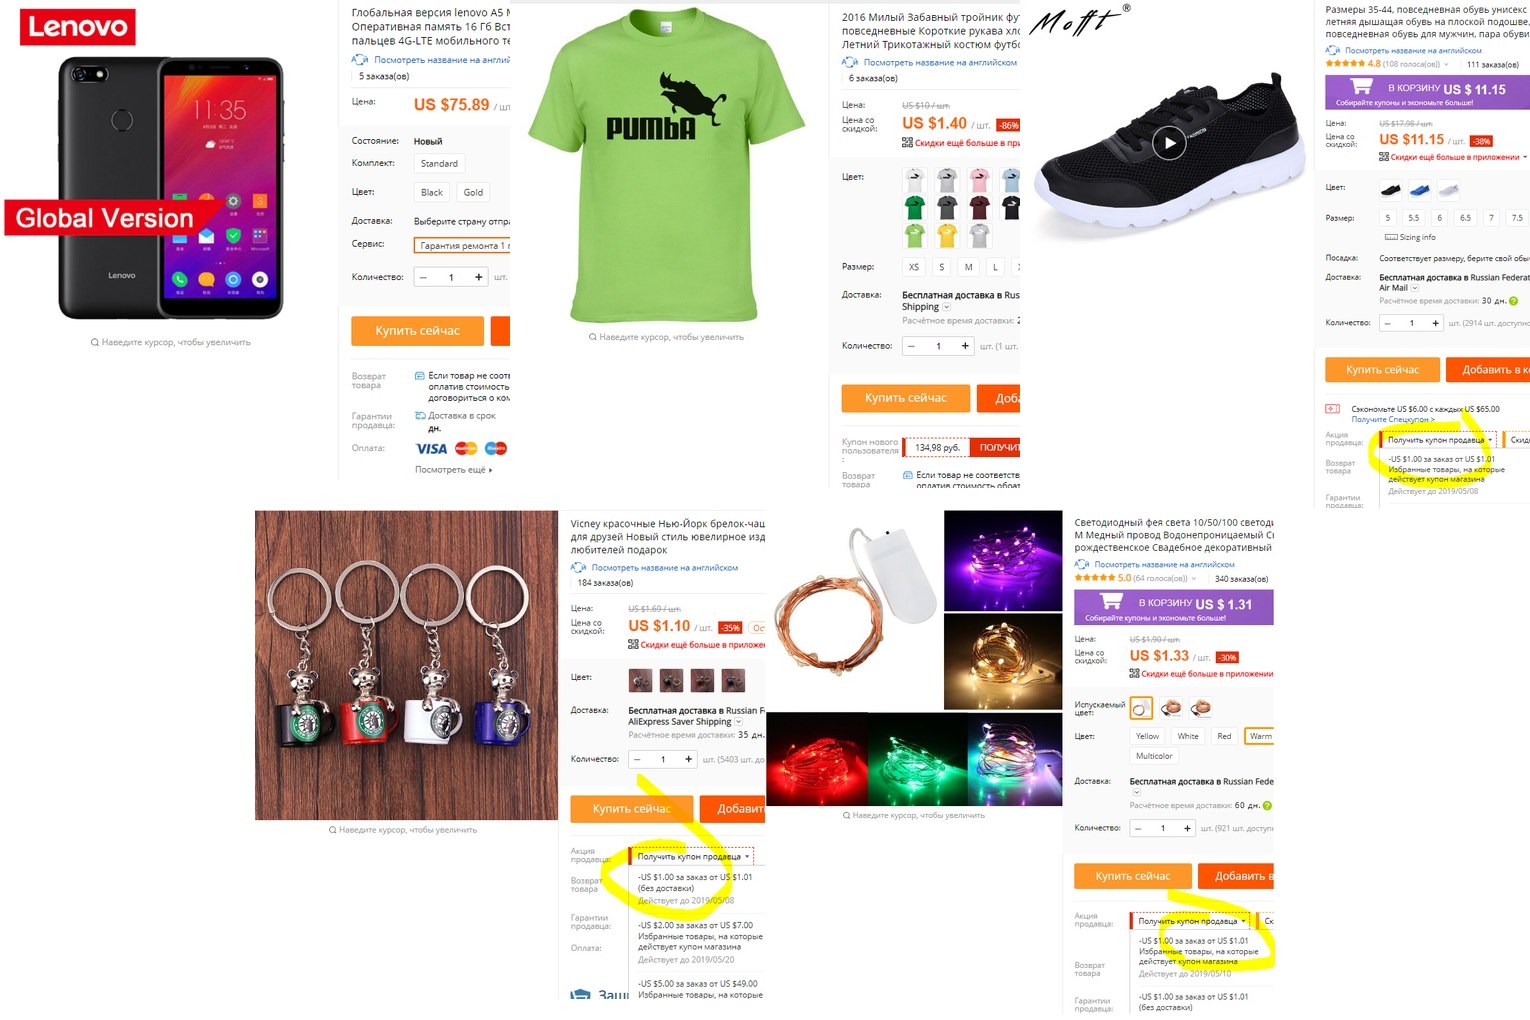Click the green help icon beside 30 дн. delivery
The width and height of the screenshot is (1530, 1020).
click(x=1513, y=301)
